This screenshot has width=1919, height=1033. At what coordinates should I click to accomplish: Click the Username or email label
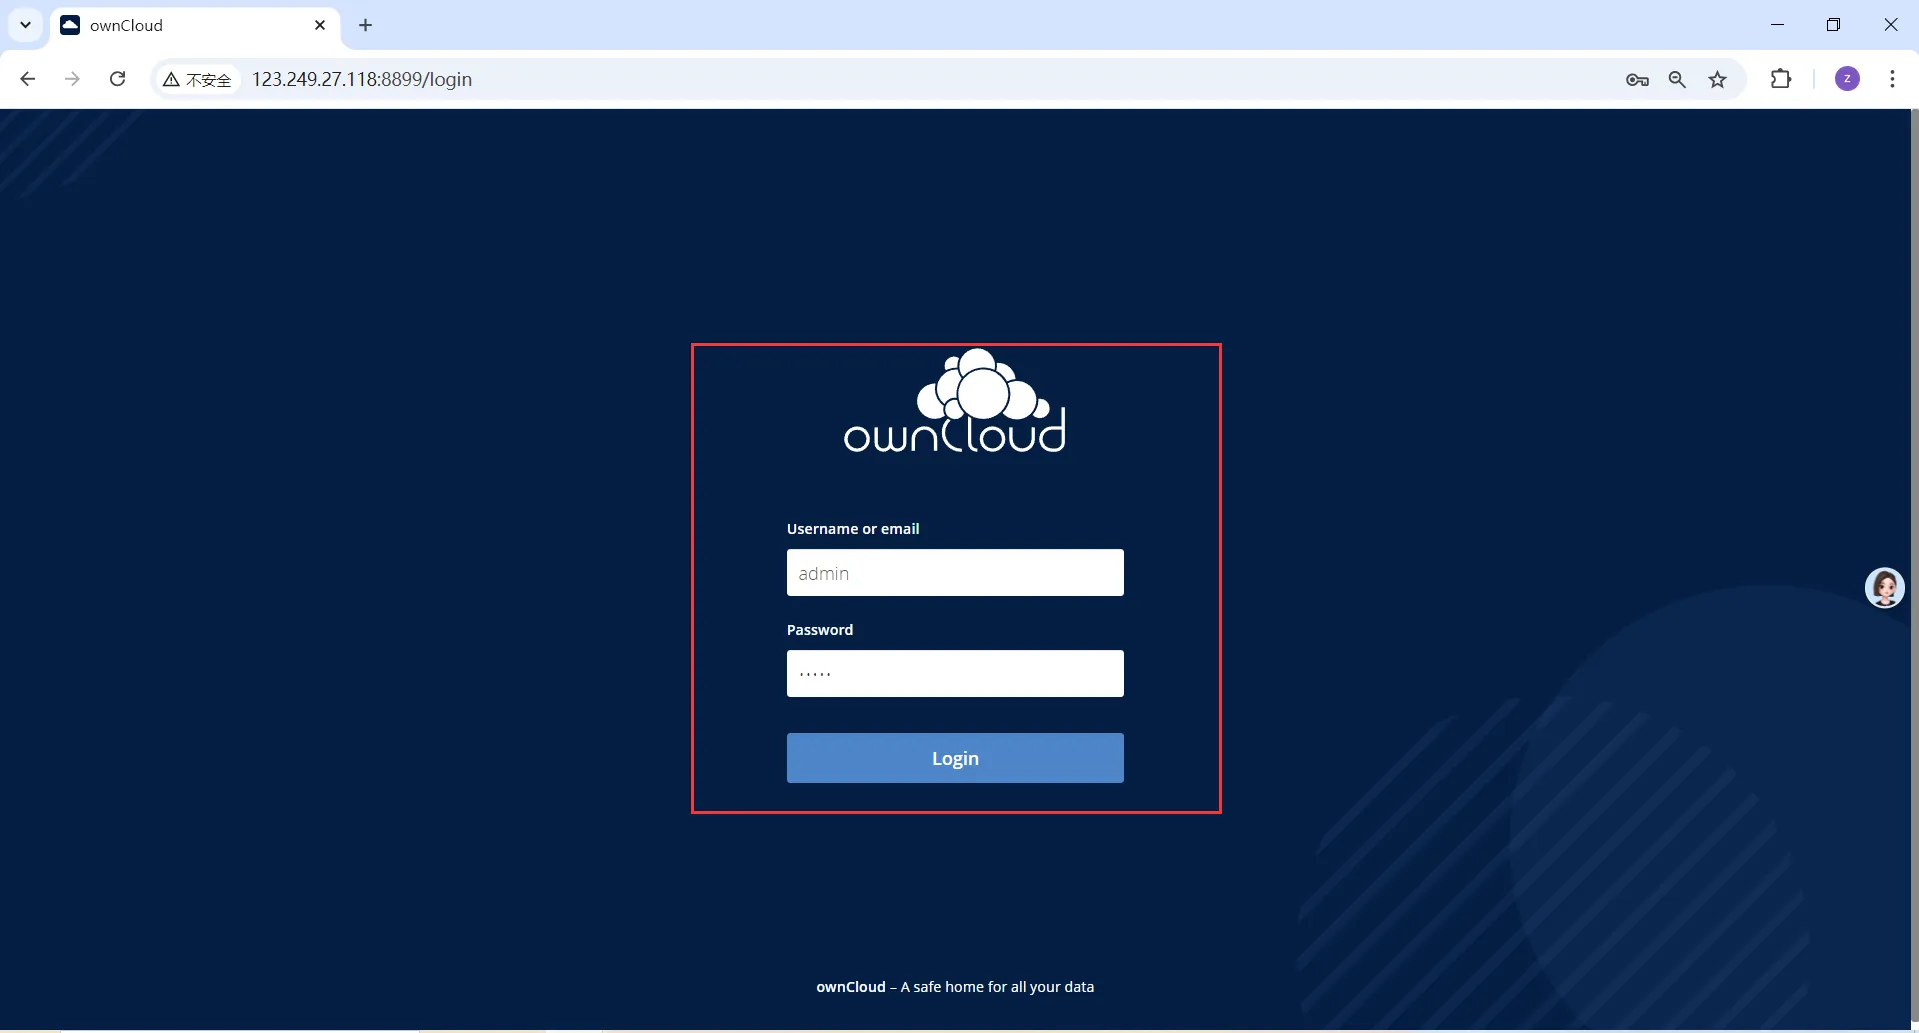tap(853, 529)
